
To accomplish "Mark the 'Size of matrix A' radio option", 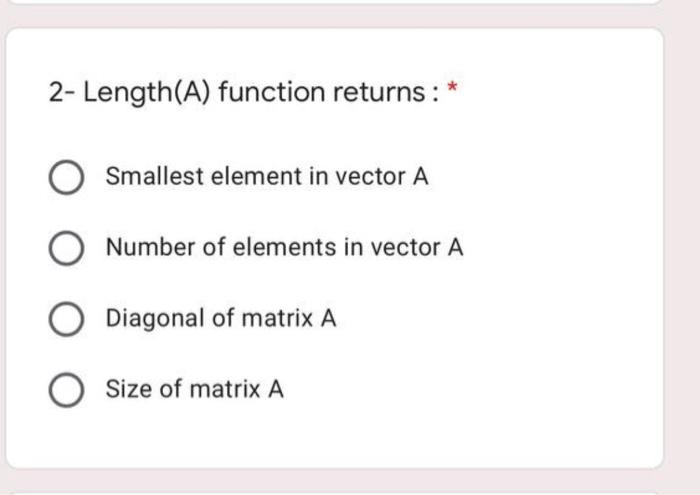I will coord(66,390).
